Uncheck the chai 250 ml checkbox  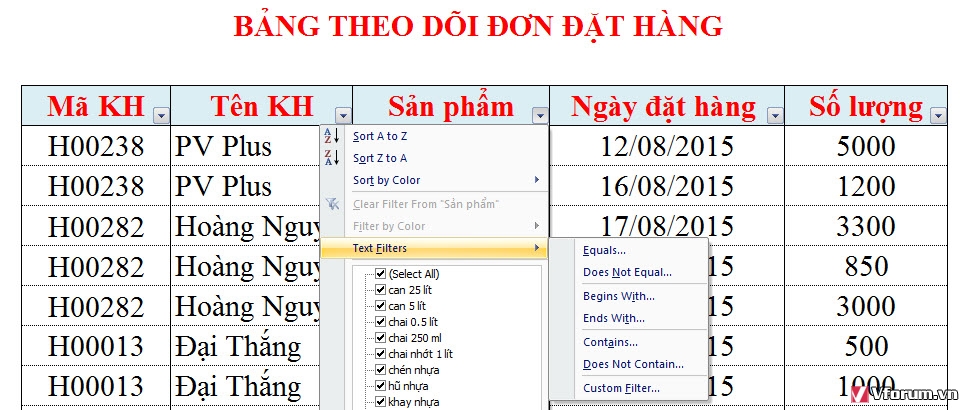380,338
